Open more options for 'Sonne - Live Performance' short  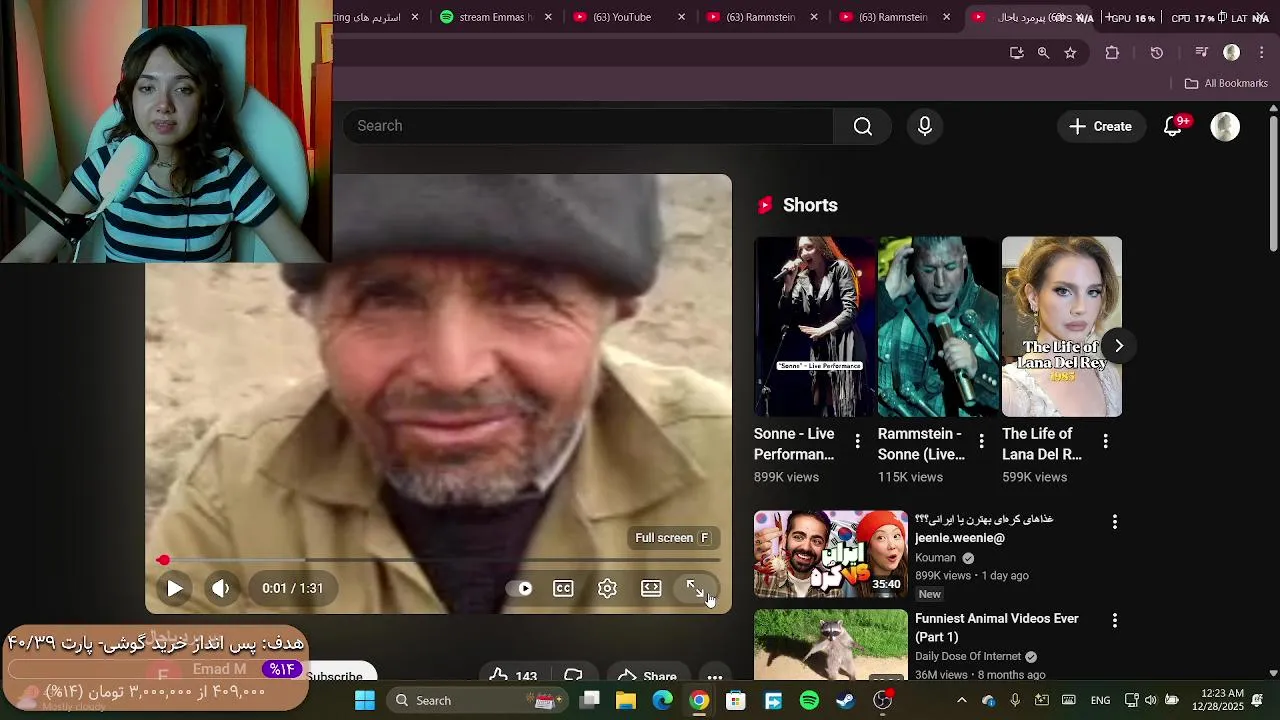pyautogui.click(x=857, y=441)
